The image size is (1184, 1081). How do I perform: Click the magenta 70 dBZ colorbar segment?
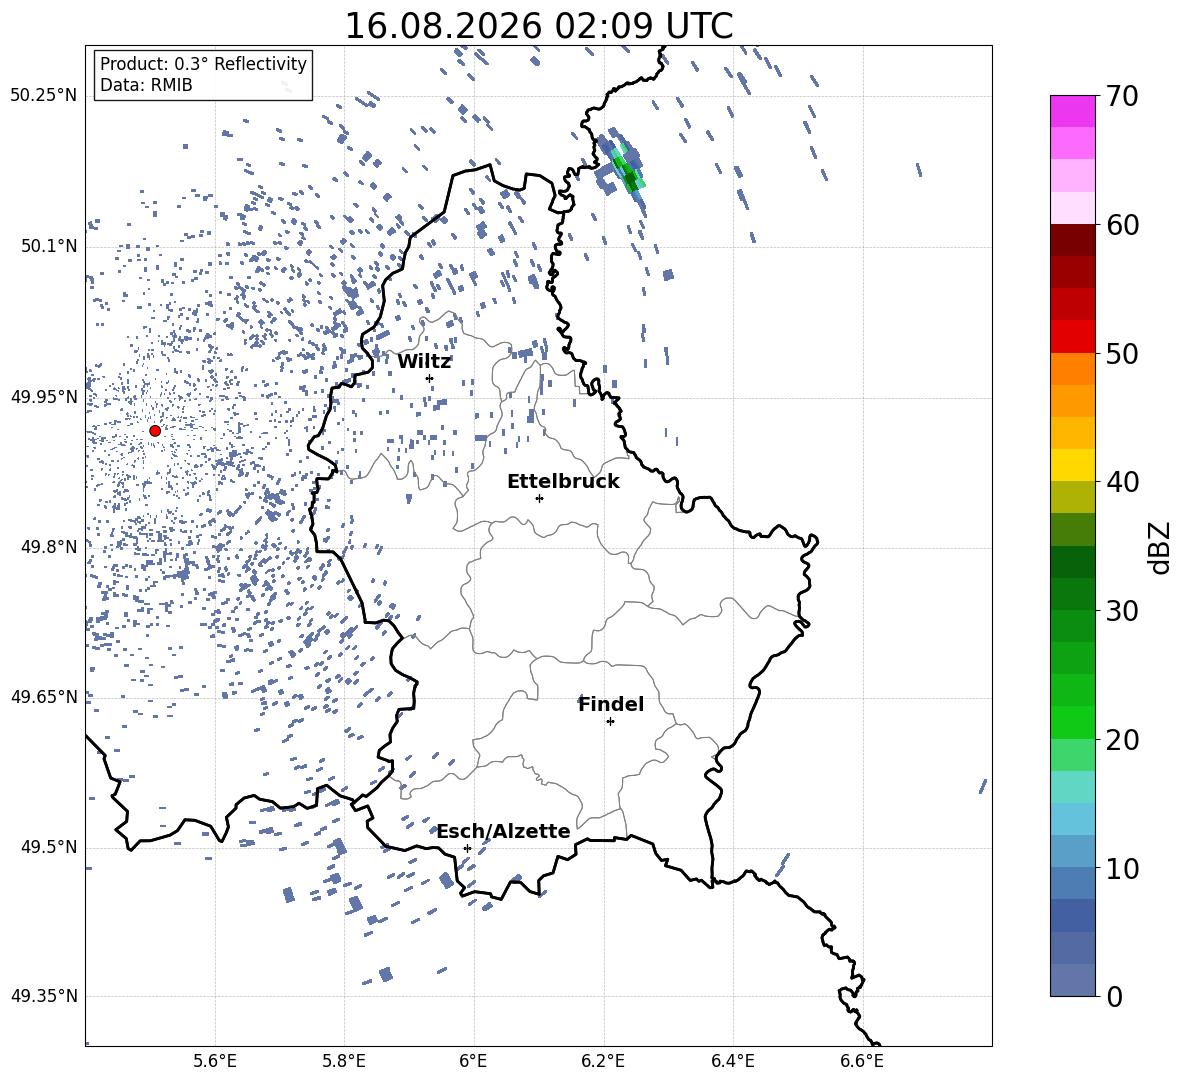1072,111
